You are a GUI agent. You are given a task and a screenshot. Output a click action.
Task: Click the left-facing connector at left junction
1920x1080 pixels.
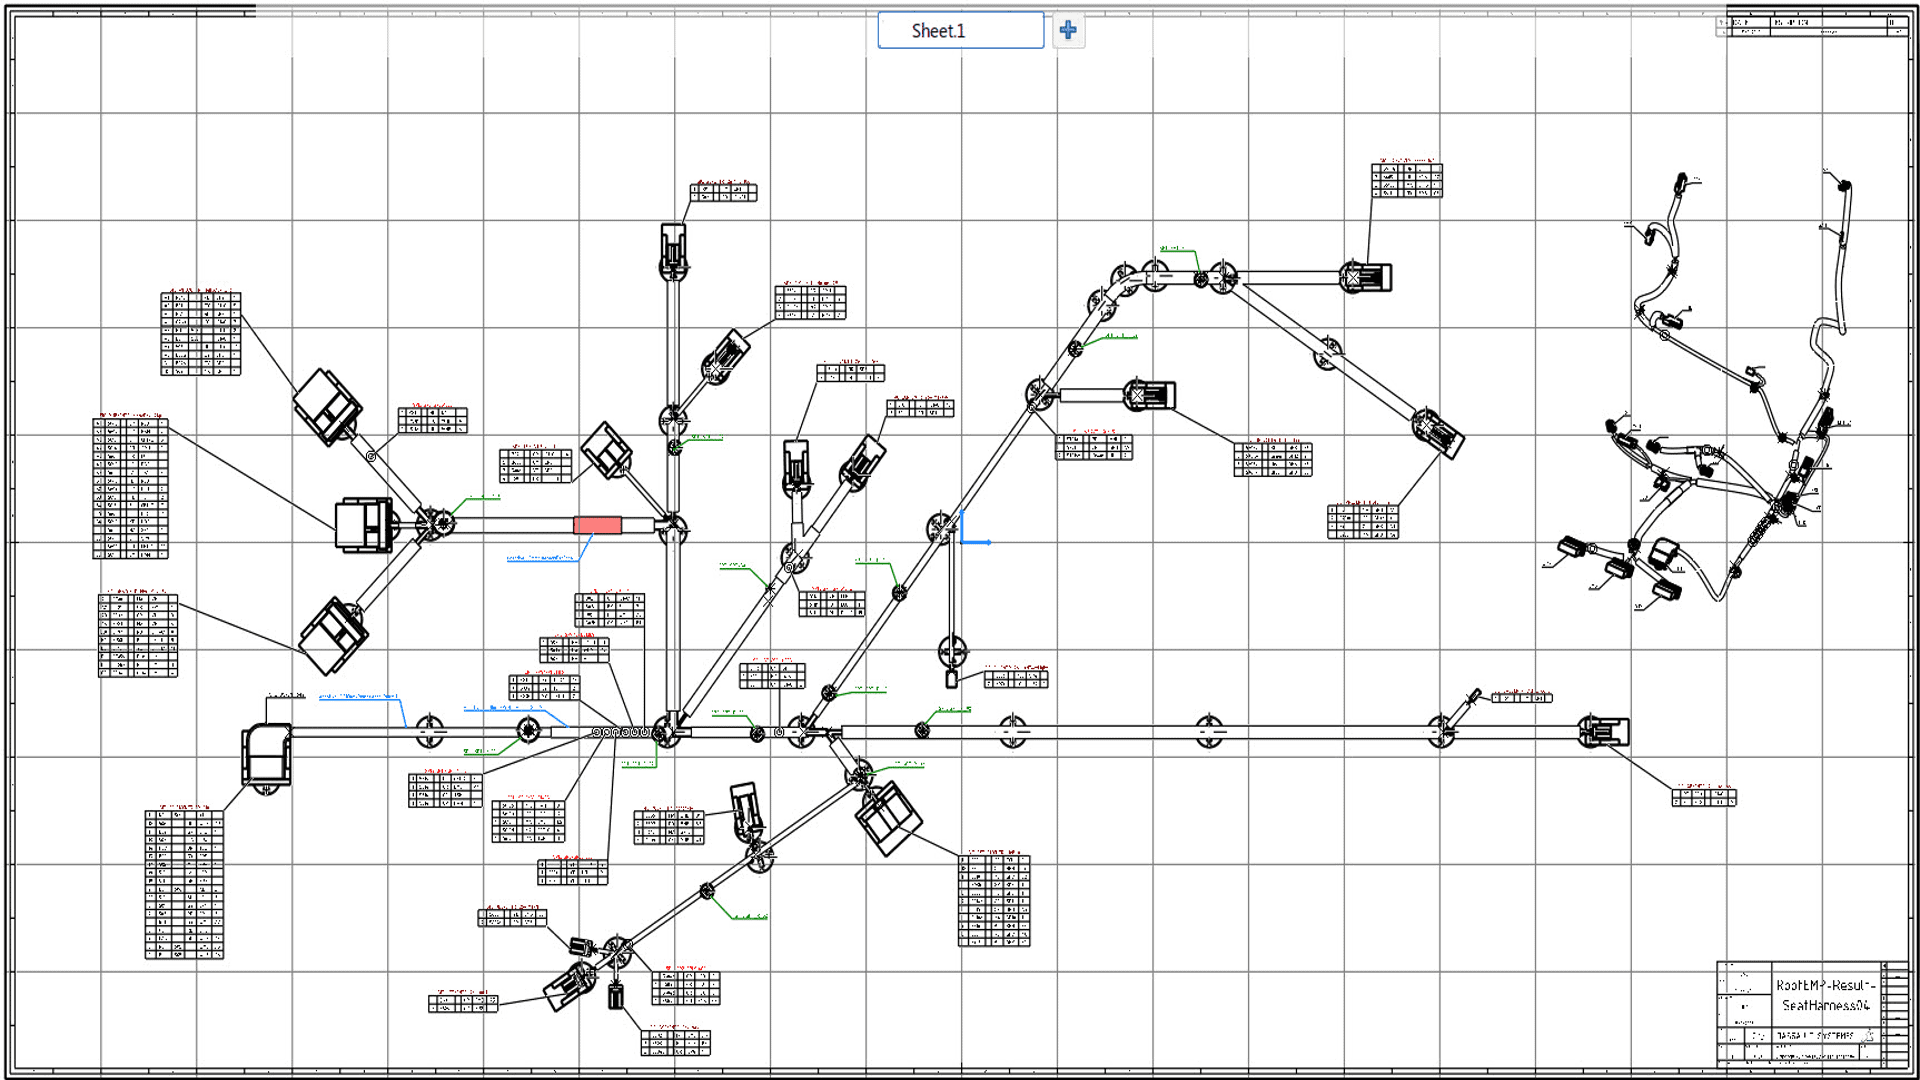[x=363, y=525]
